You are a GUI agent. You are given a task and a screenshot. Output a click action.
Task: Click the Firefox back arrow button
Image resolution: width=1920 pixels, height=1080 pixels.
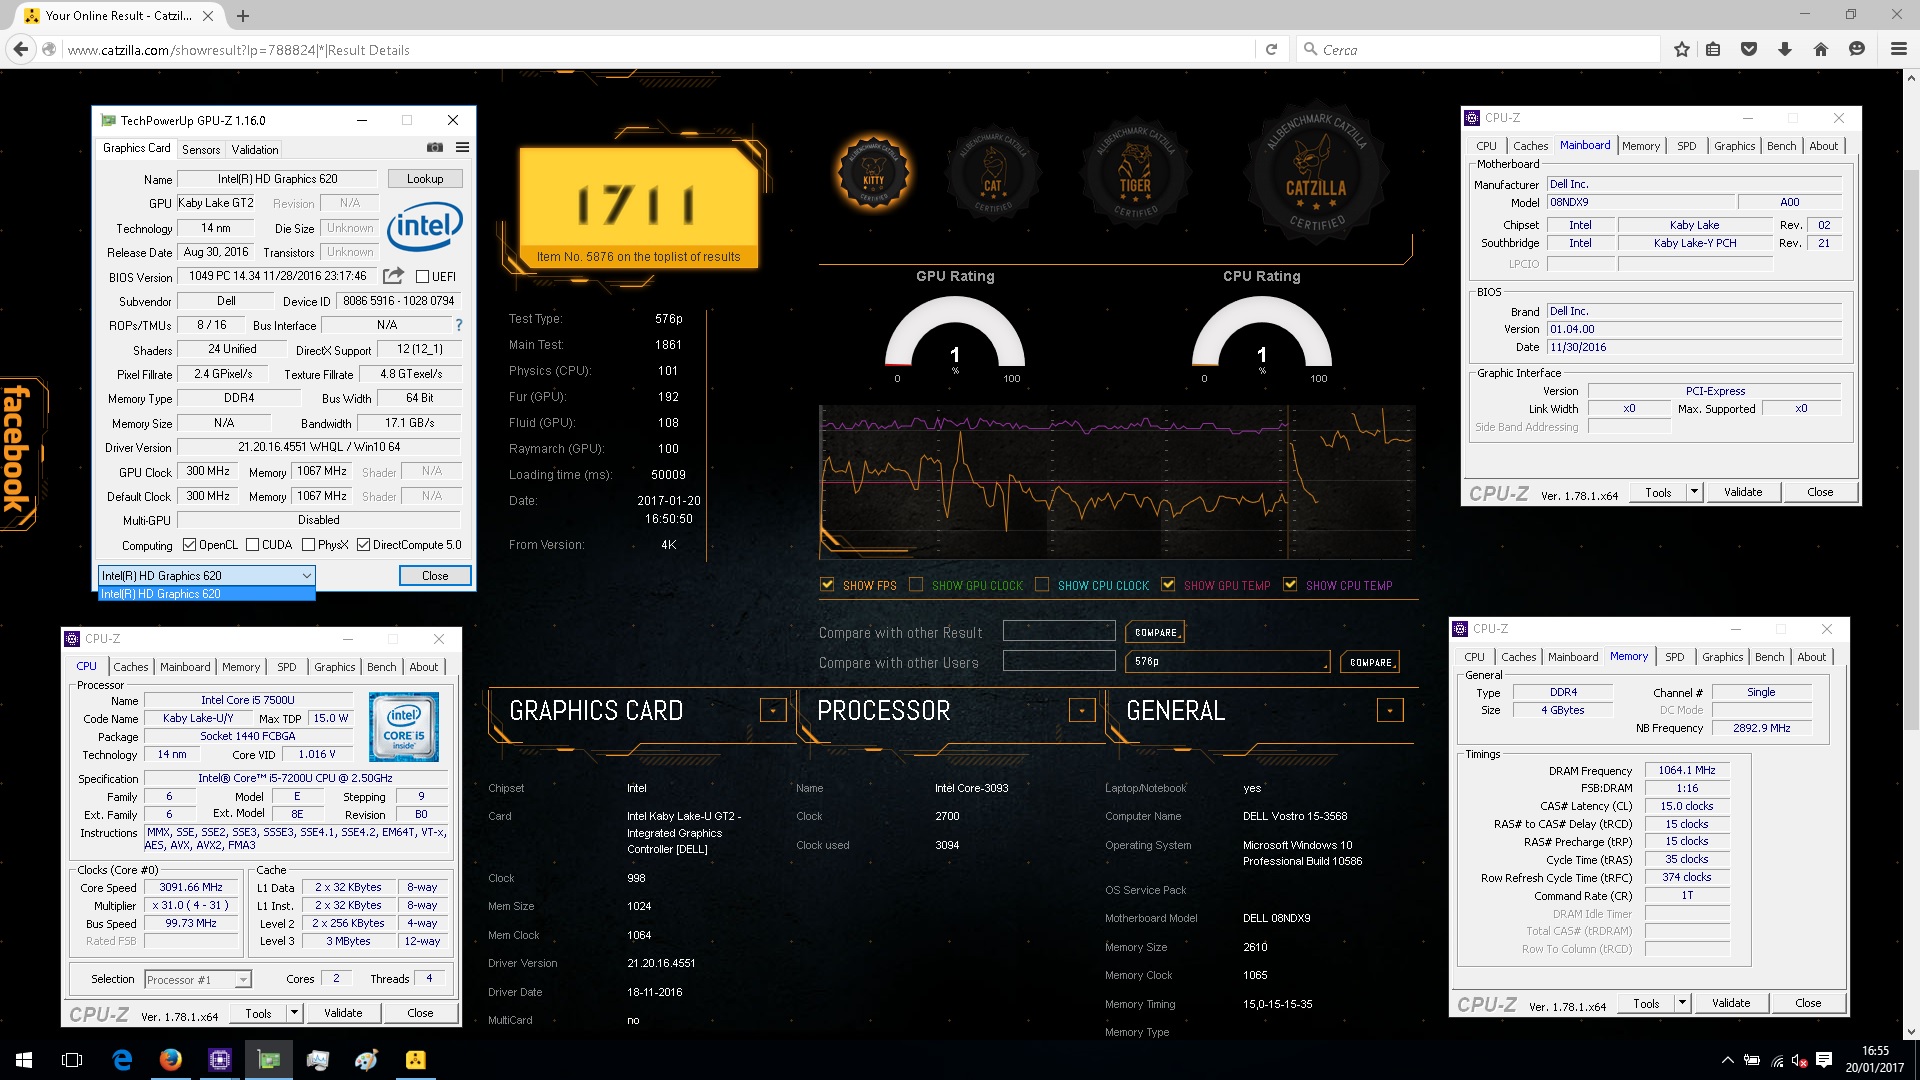[21, 49]
